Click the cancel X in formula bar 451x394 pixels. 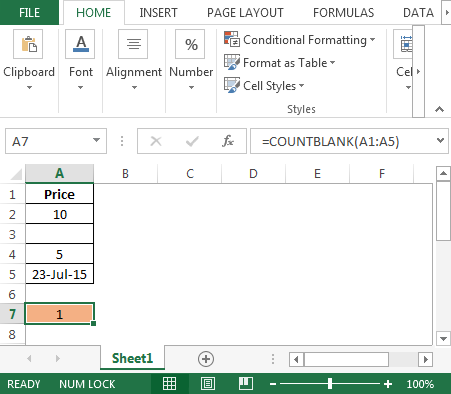pyautogui.click(x=156, y=141)
